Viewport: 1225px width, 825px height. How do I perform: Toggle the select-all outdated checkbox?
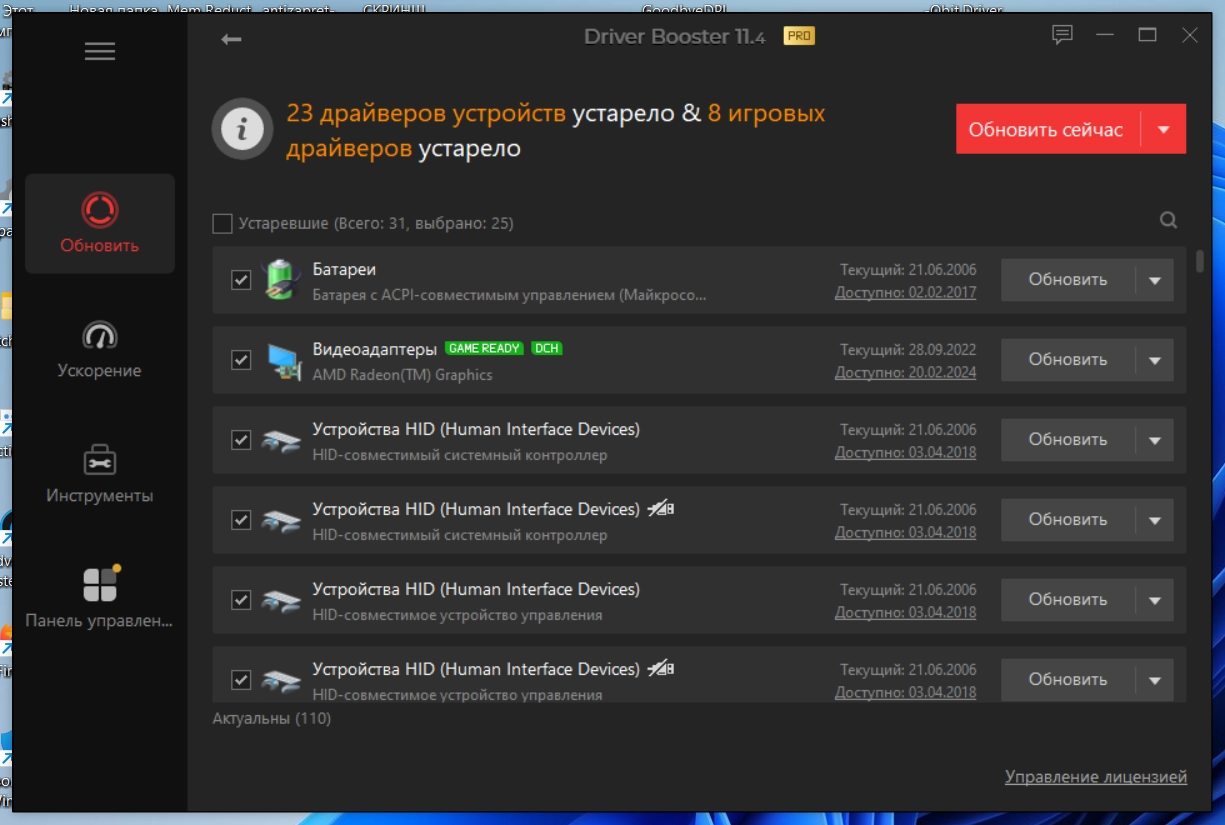click(223, 223)
